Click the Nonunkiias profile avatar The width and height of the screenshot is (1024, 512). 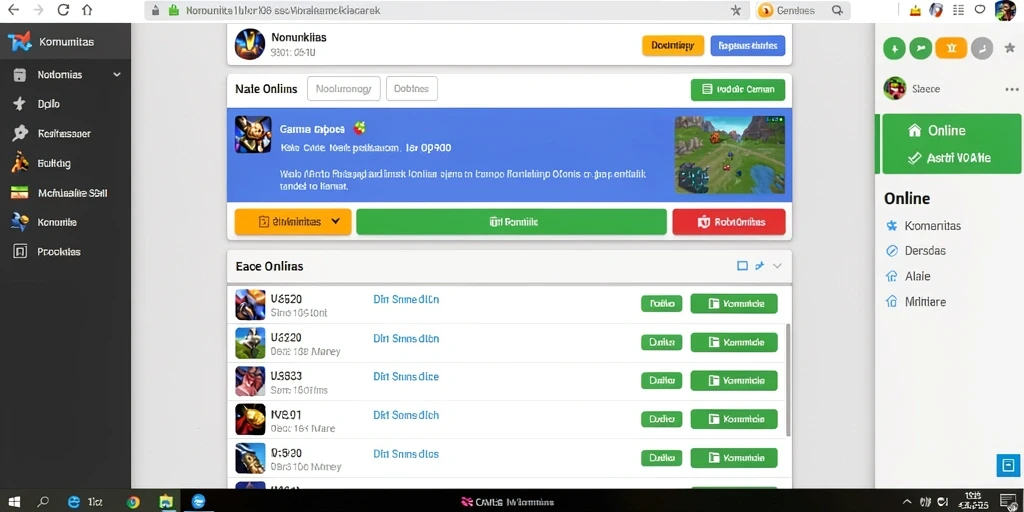click(249, 44)
